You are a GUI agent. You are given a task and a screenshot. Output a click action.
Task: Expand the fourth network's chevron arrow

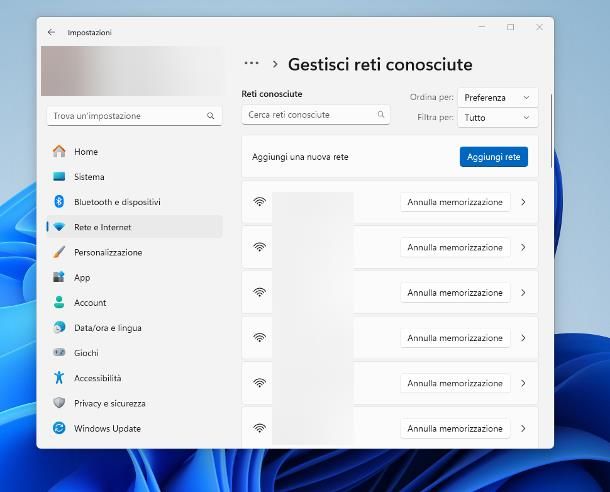(523, 338)
